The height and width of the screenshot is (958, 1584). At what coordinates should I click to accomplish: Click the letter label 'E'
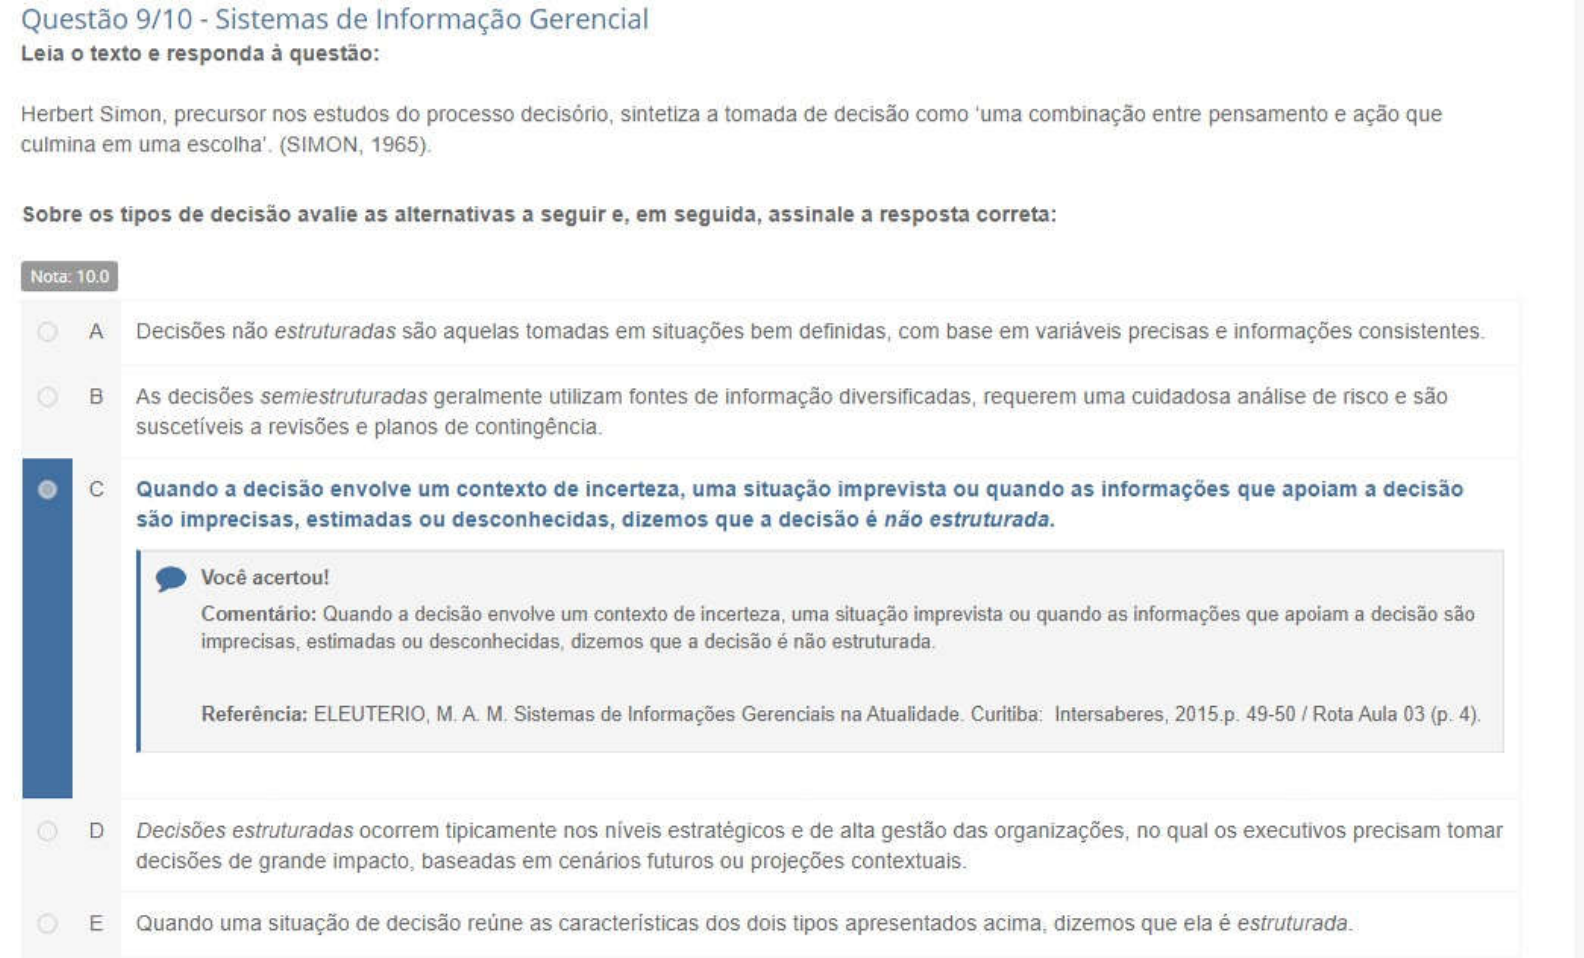(96, 923)
